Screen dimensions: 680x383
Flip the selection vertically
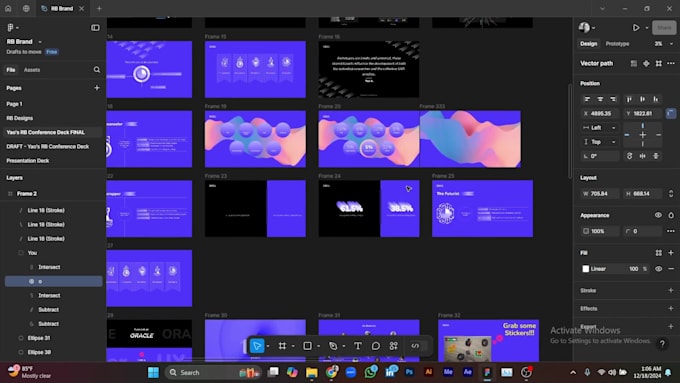pos(656,156)
